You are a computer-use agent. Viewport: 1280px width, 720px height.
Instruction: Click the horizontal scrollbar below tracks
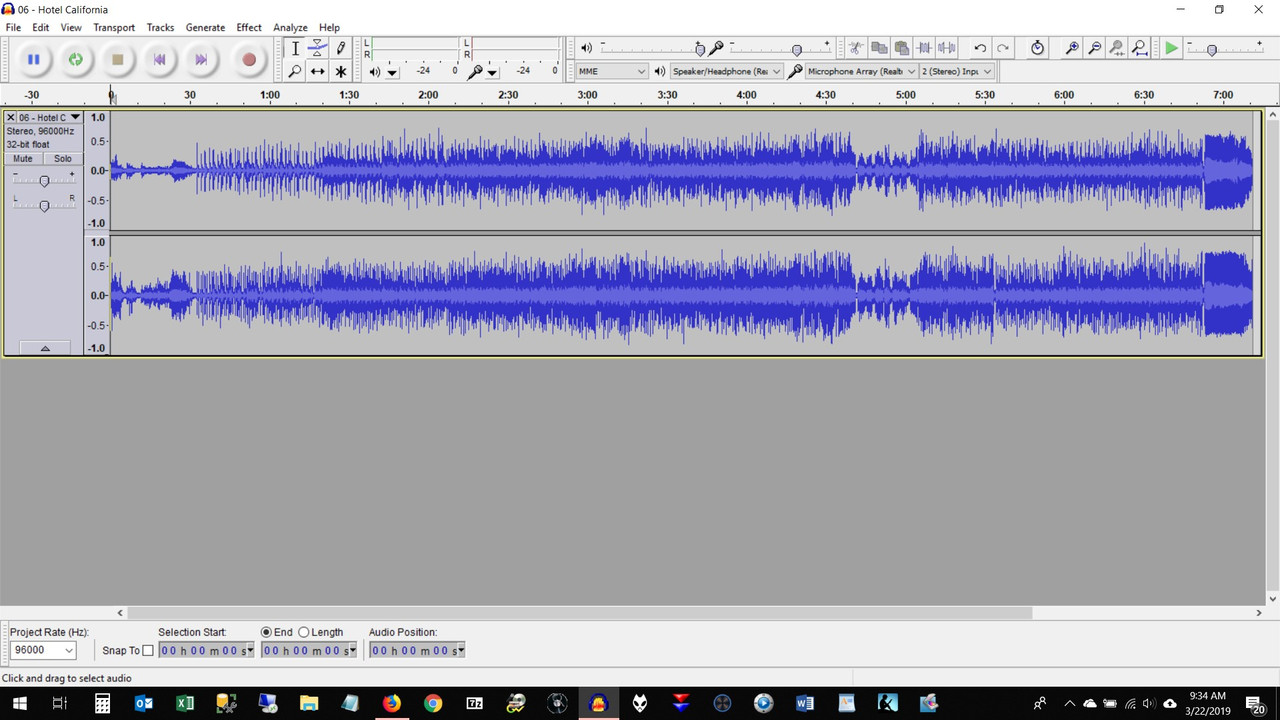point(580,613)
